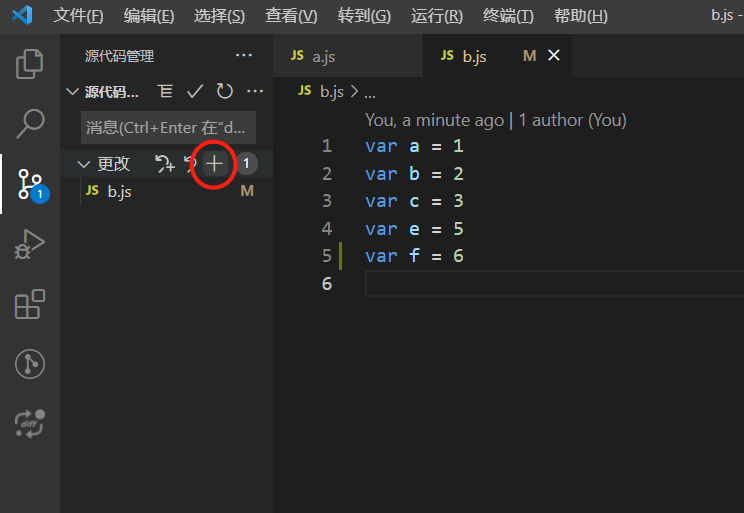Open the 编辑(E) menu
This screenshot has height=513, width=744.
(149, 16)
